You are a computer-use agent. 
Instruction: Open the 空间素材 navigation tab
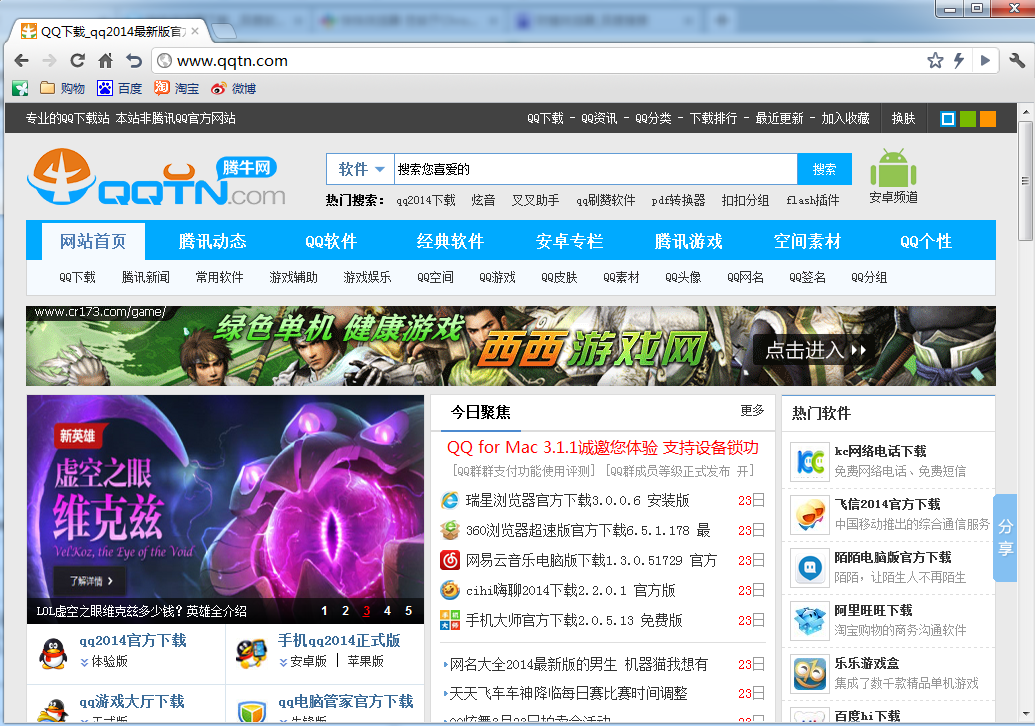click(x=807, y=241)
